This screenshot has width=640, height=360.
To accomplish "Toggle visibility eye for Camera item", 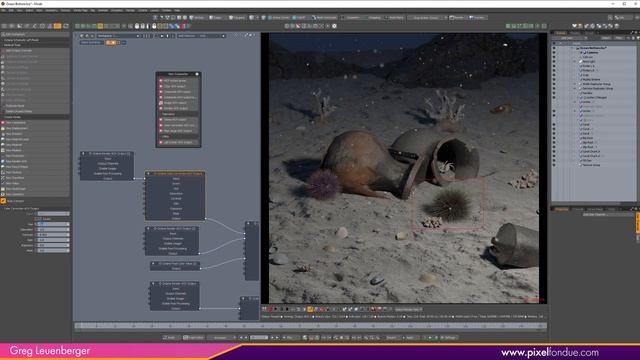I will (x=554, y=53).
